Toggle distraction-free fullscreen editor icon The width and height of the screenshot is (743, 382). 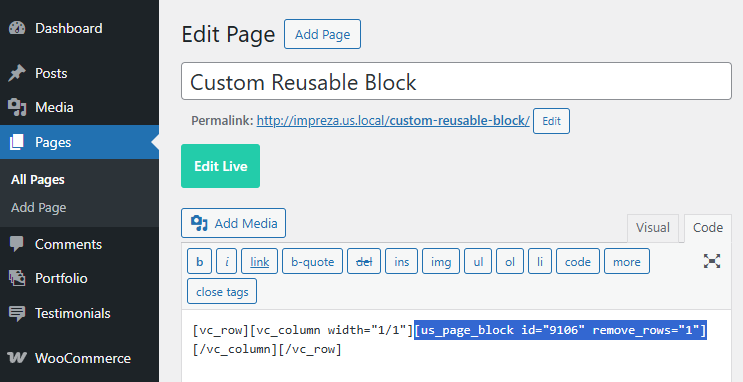[x=712, y=261]
